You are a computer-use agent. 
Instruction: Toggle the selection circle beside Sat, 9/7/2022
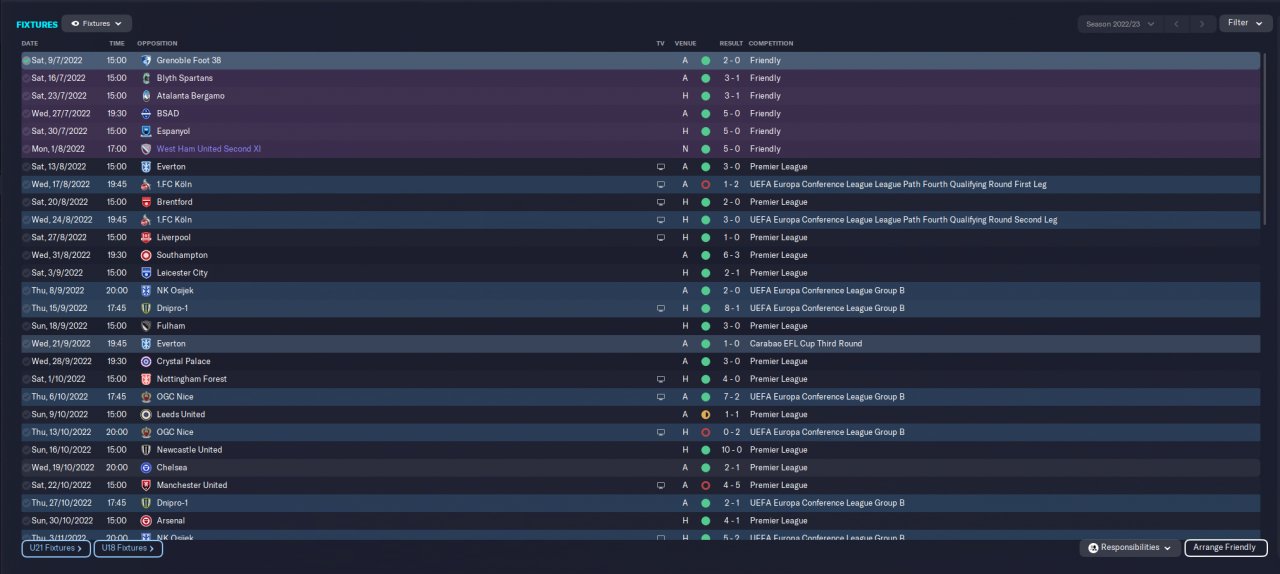[26, 61]
